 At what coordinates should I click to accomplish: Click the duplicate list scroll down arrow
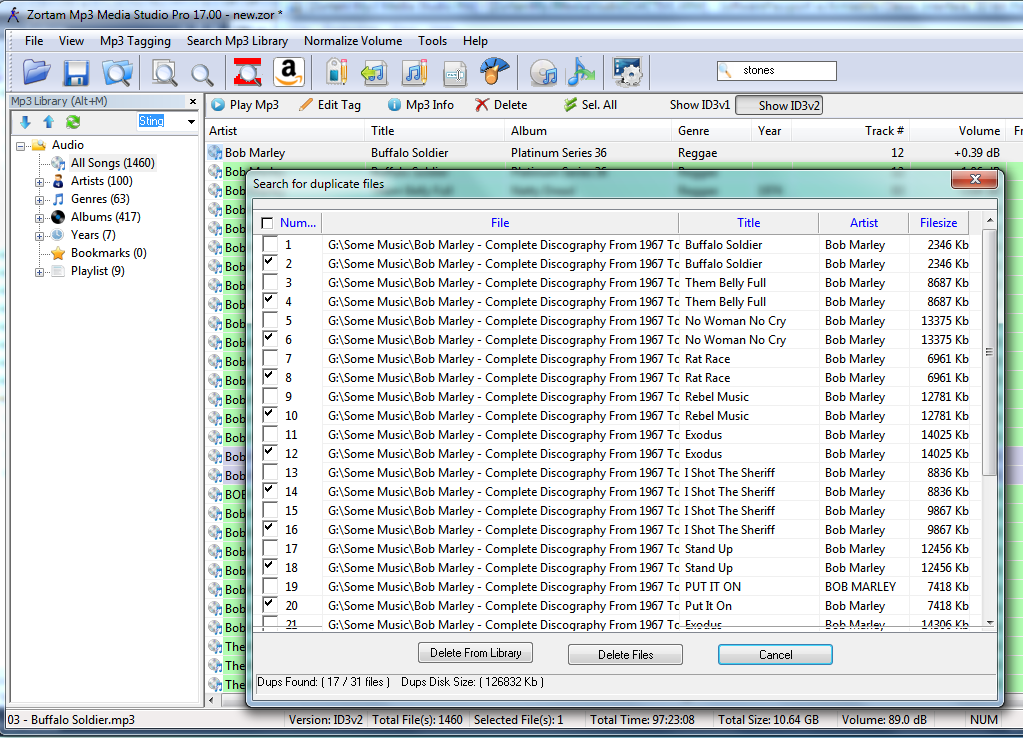click(990, 623)
